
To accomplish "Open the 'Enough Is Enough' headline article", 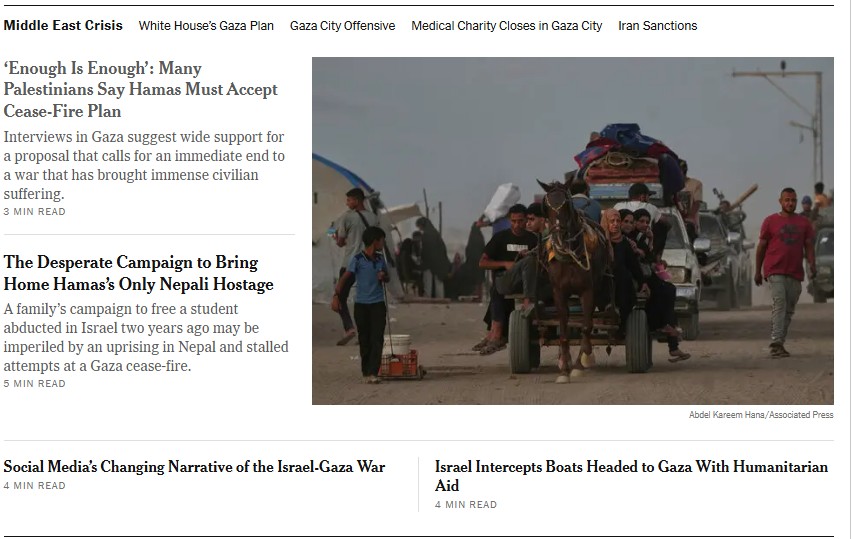I will (141, 90).
